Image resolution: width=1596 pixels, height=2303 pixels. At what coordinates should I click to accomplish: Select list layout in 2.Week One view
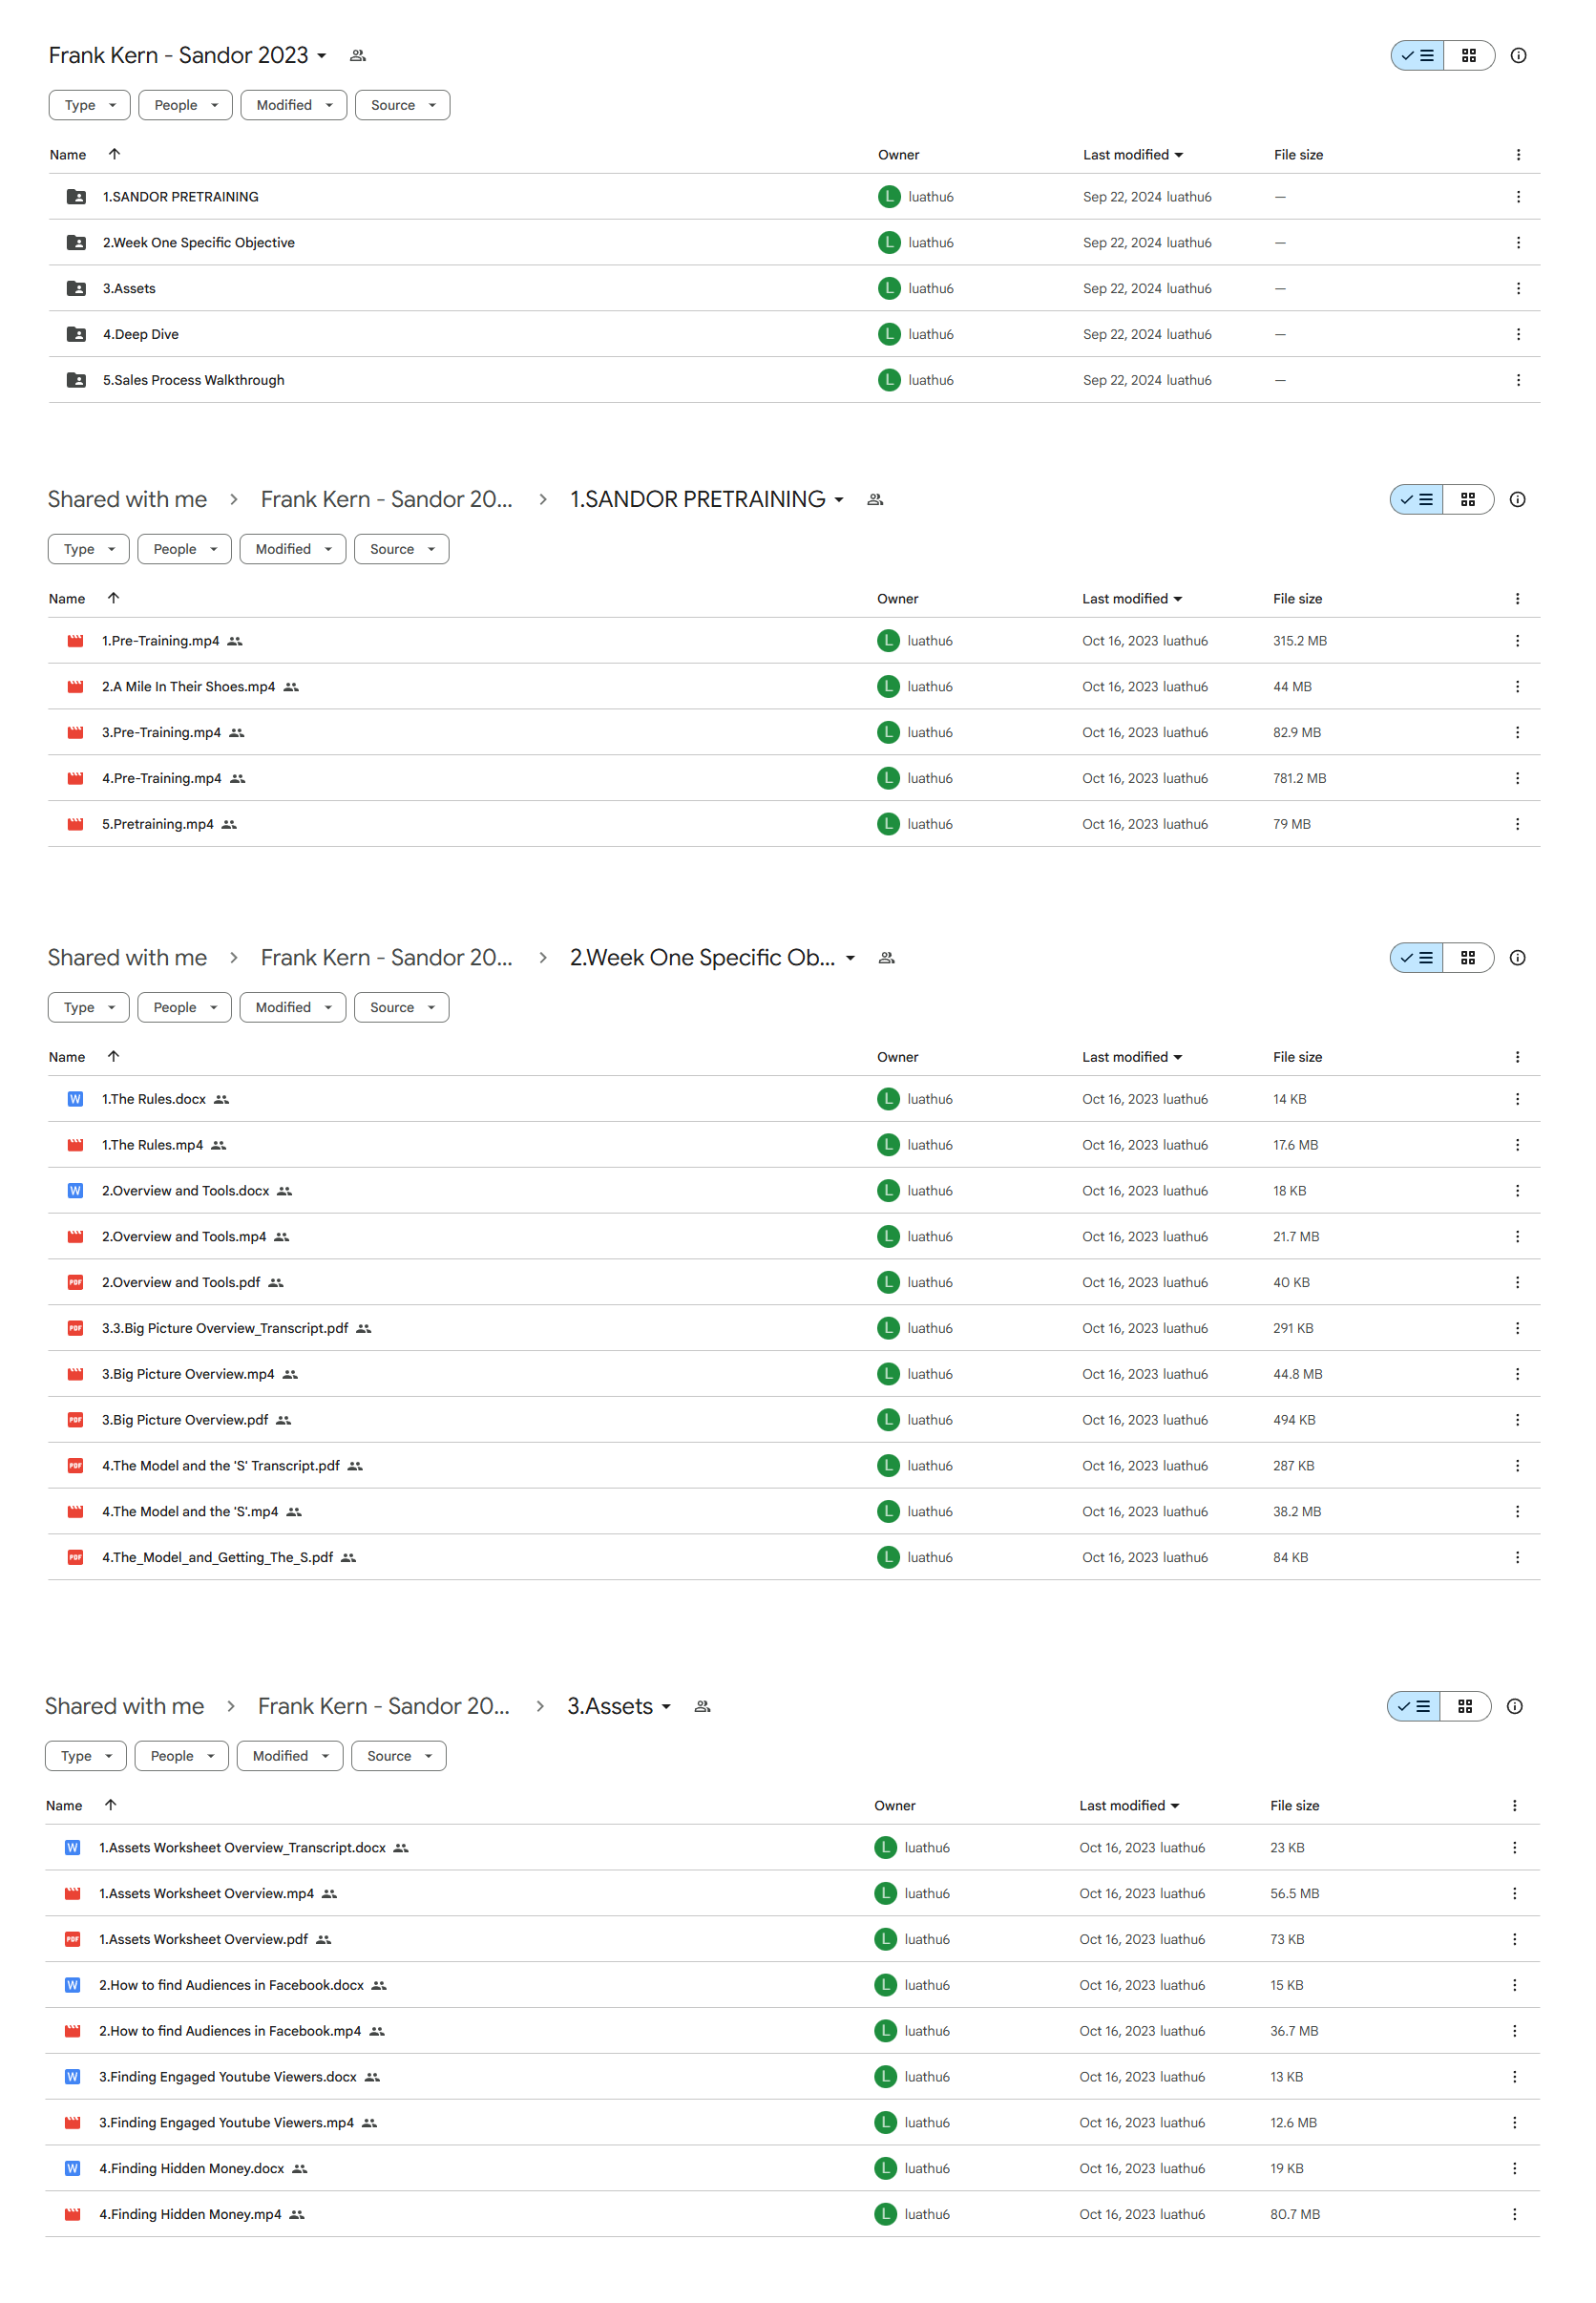tap(1416, 958)
